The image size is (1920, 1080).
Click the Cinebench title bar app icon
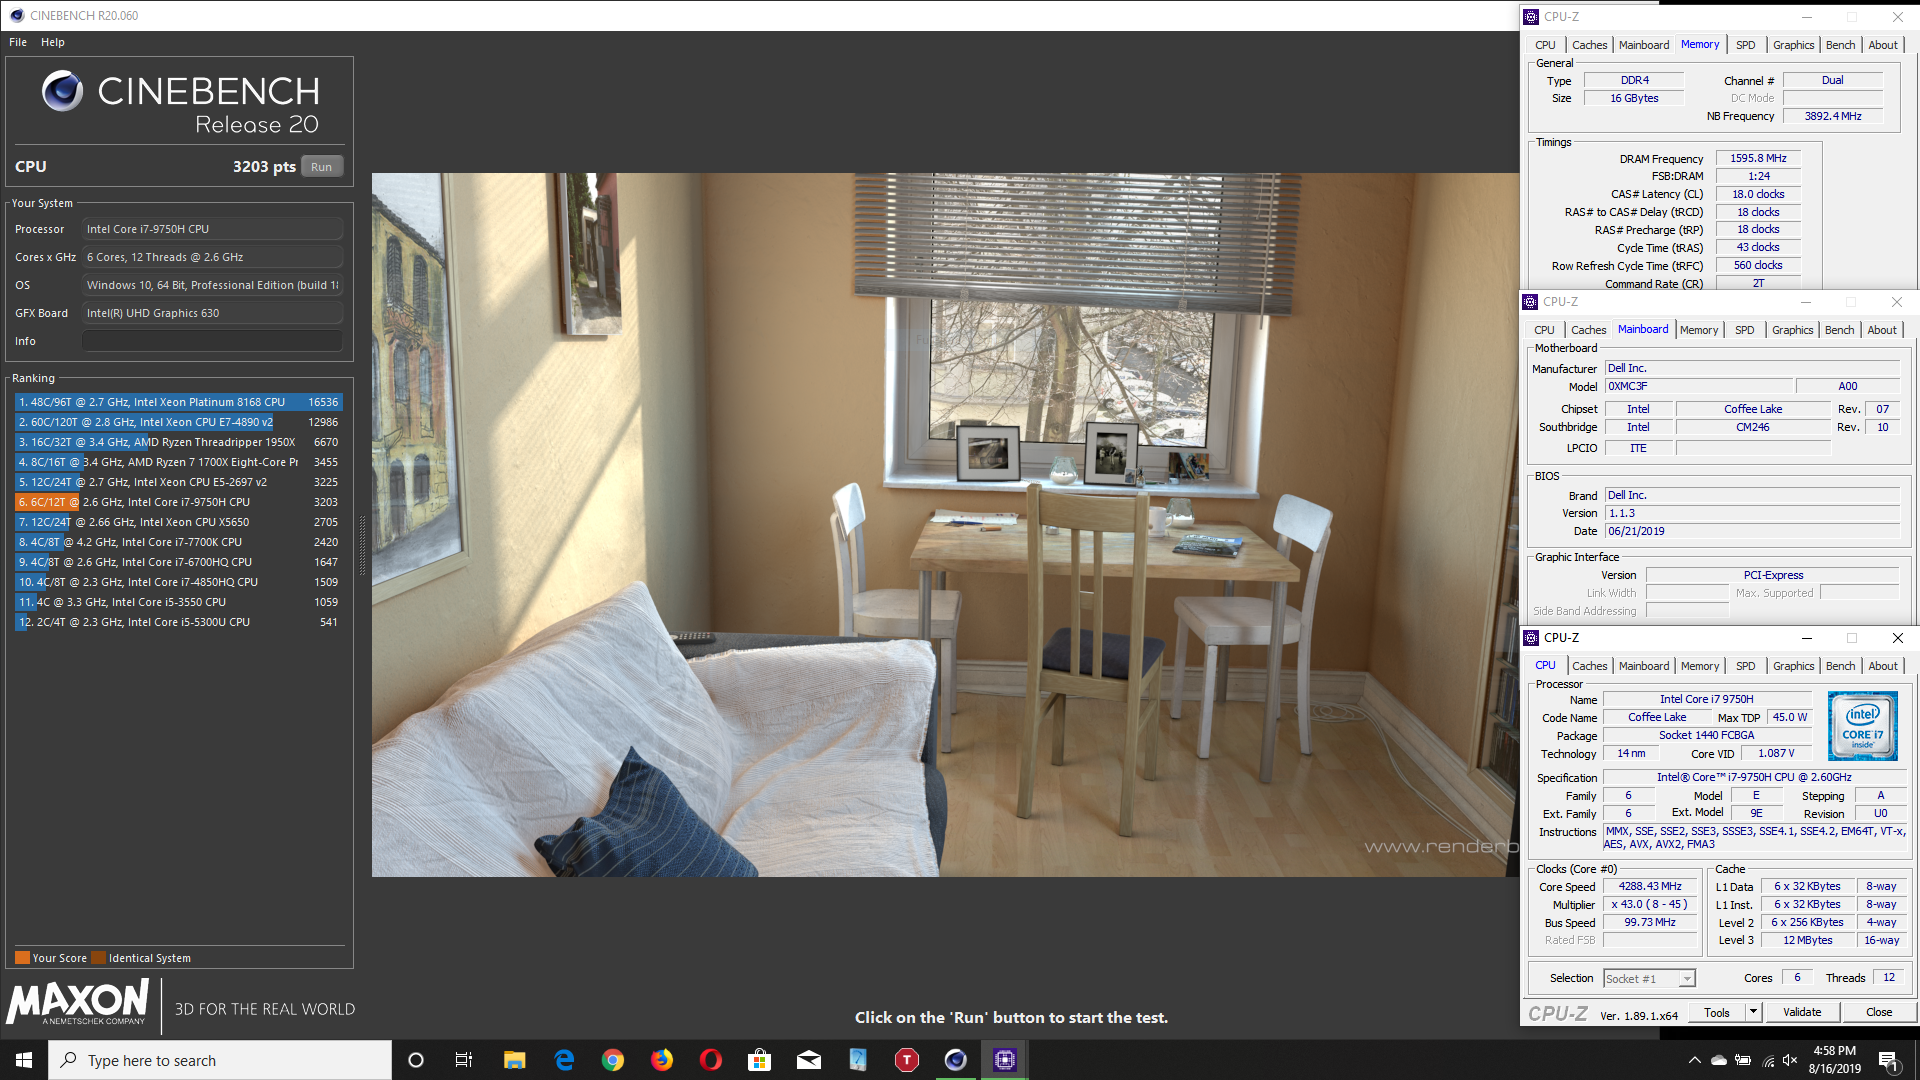point(17,15)
